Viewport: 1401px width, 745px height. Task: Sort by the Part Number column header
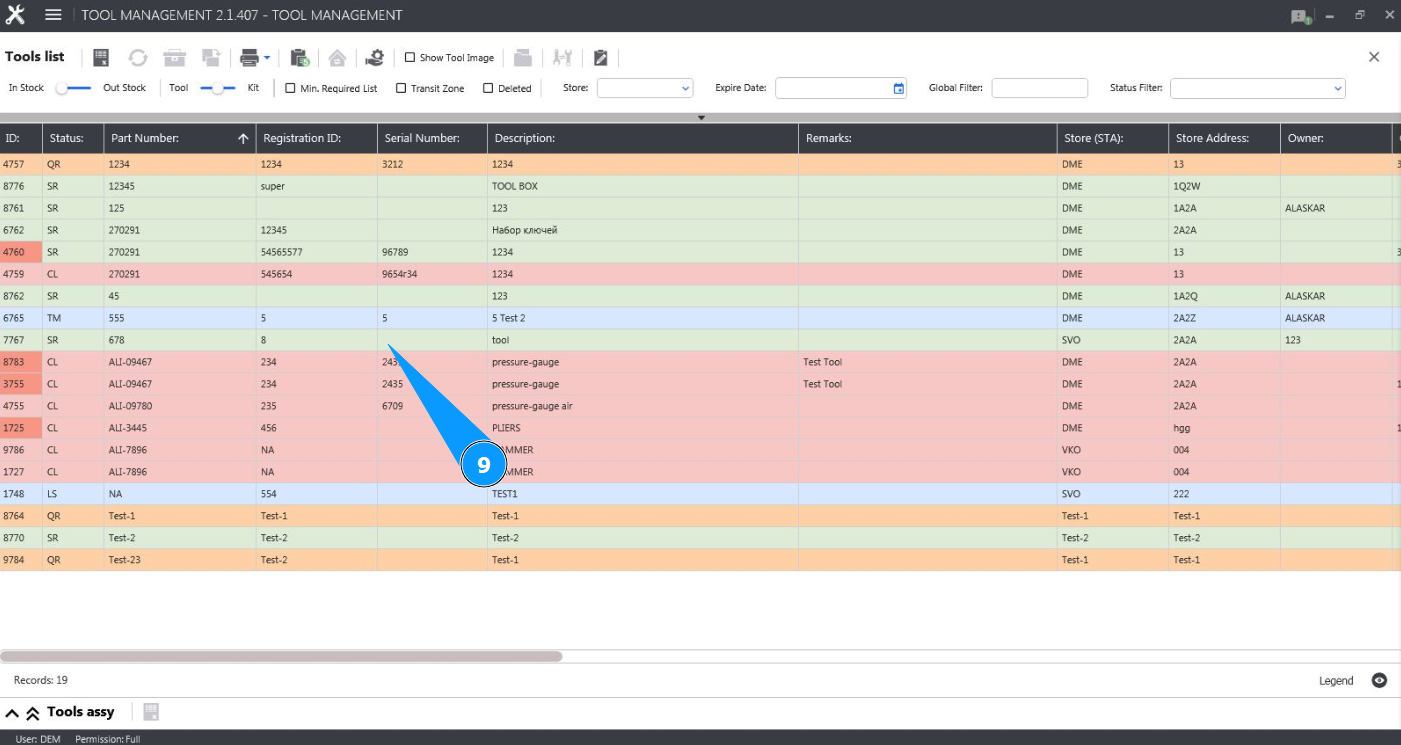point(179,138)
